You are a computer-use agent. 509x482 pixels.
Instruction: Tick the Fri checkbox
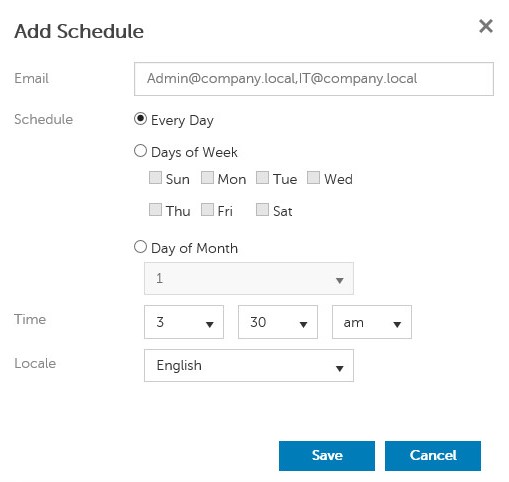click(207, 210)
